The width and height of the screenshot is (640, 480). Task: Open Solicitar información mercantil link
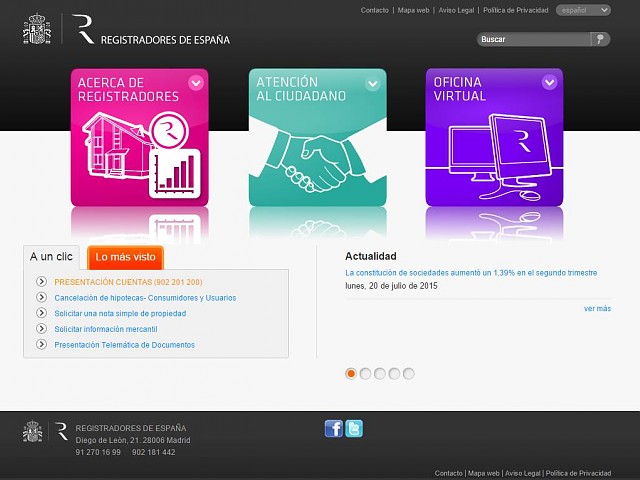(x=106, y=329)
